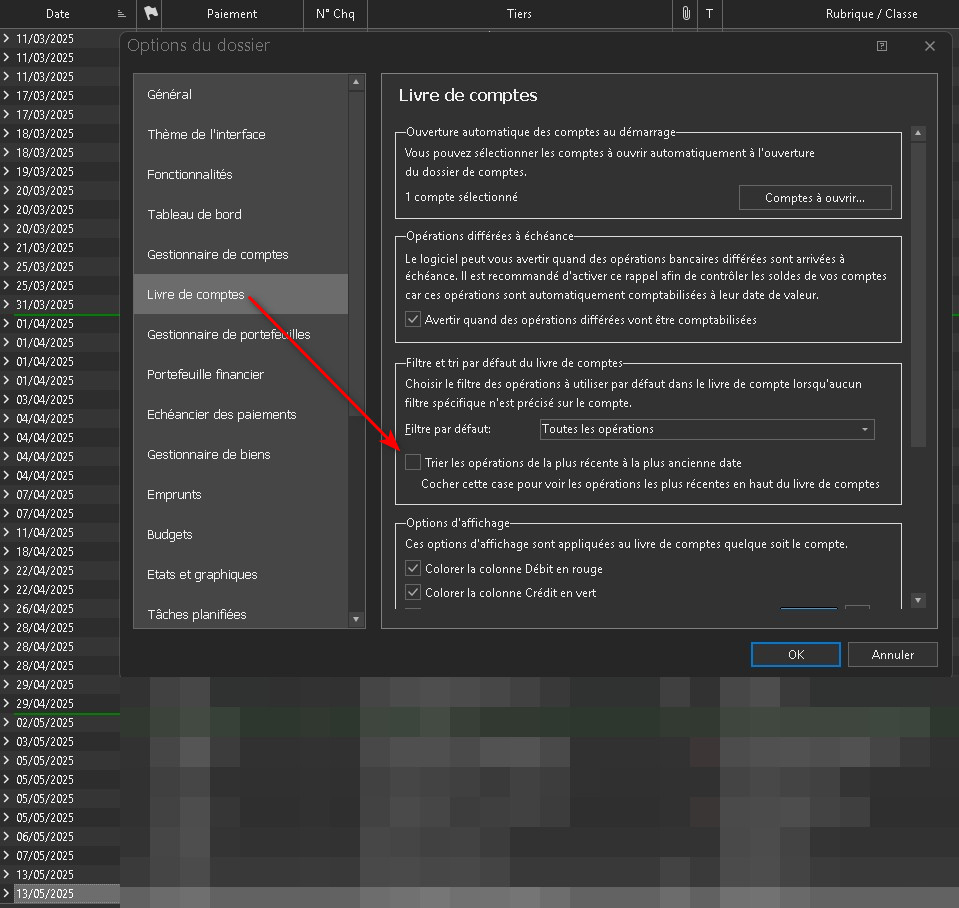Click the Date column sort icon
This screenshot has height=908, width=959.
point(121,14)
